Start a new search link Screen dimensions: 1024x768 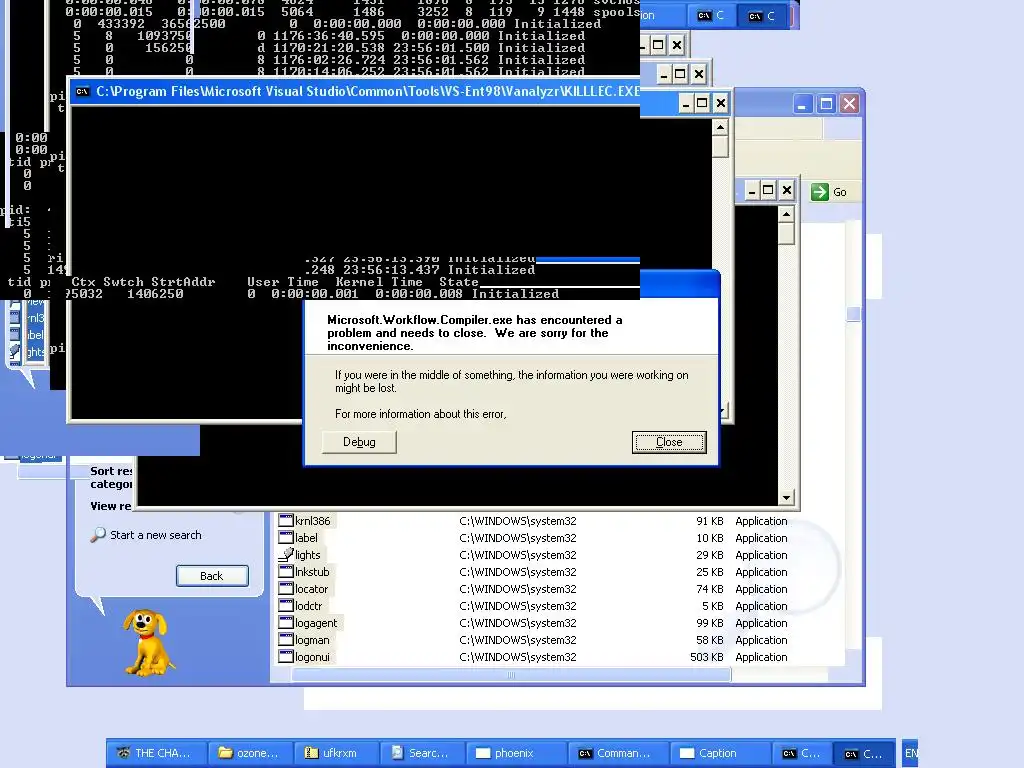point(155,535)
